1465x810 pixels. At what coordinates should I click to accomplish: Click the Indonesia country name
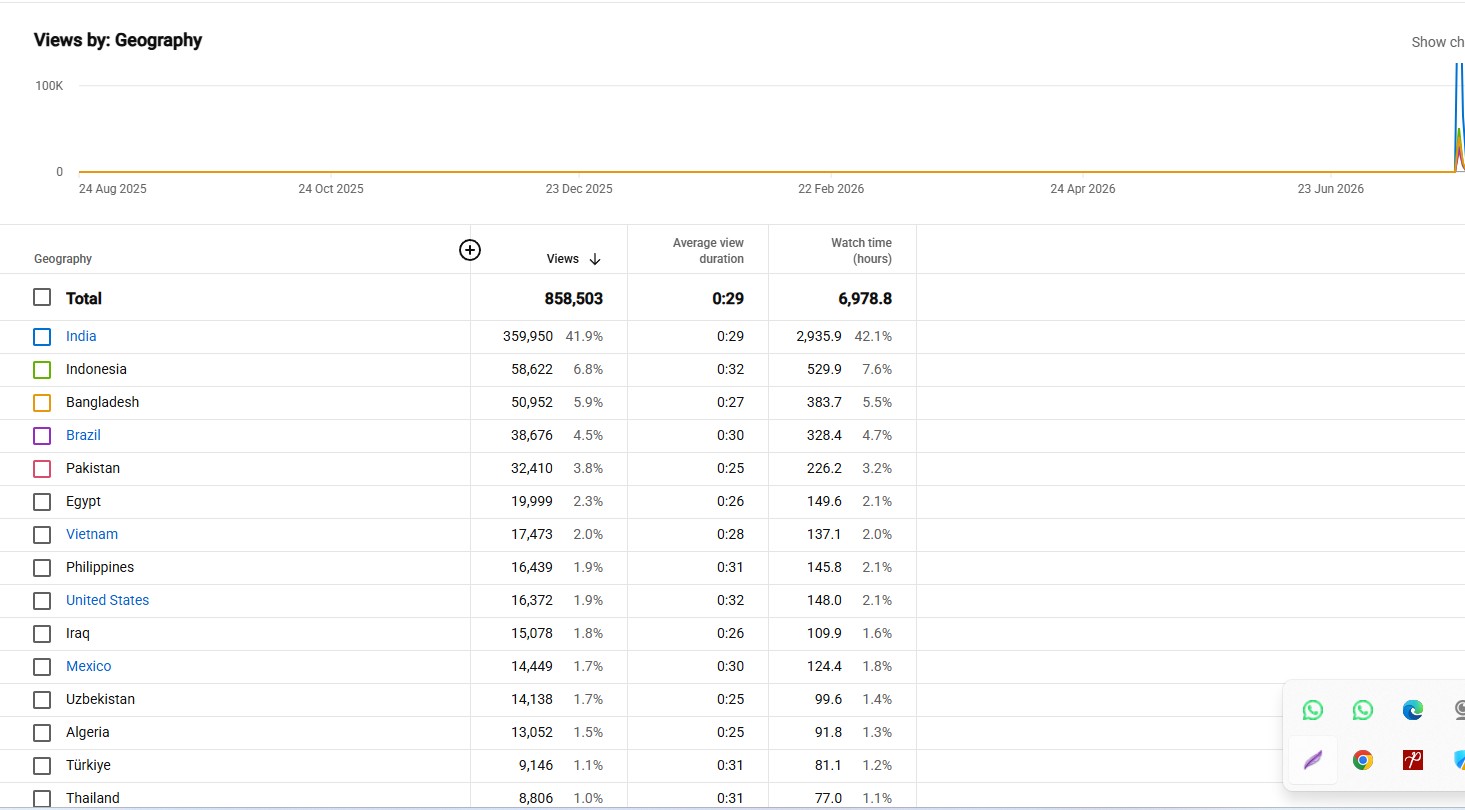(x=96, y=369)
